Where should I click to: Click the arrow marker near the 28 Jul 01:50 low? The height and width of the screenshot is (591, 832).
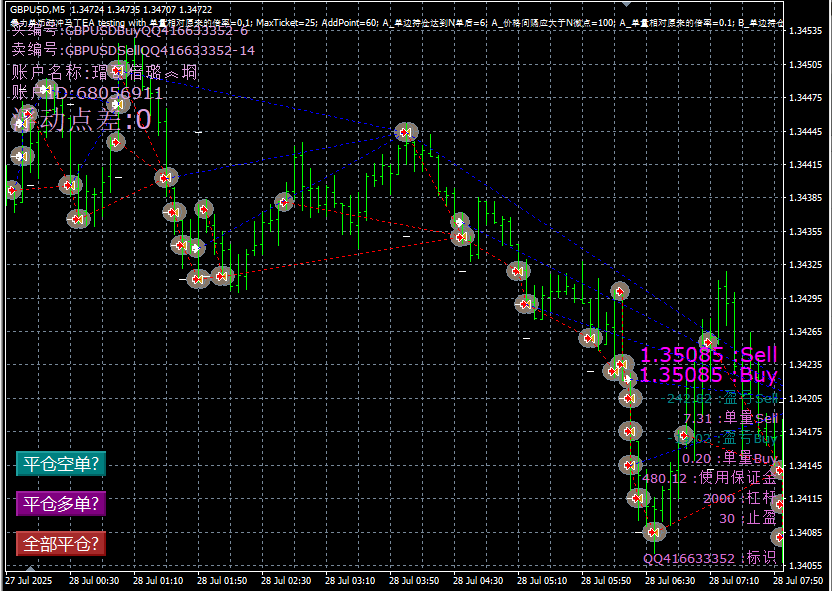[x=222, y=275]
